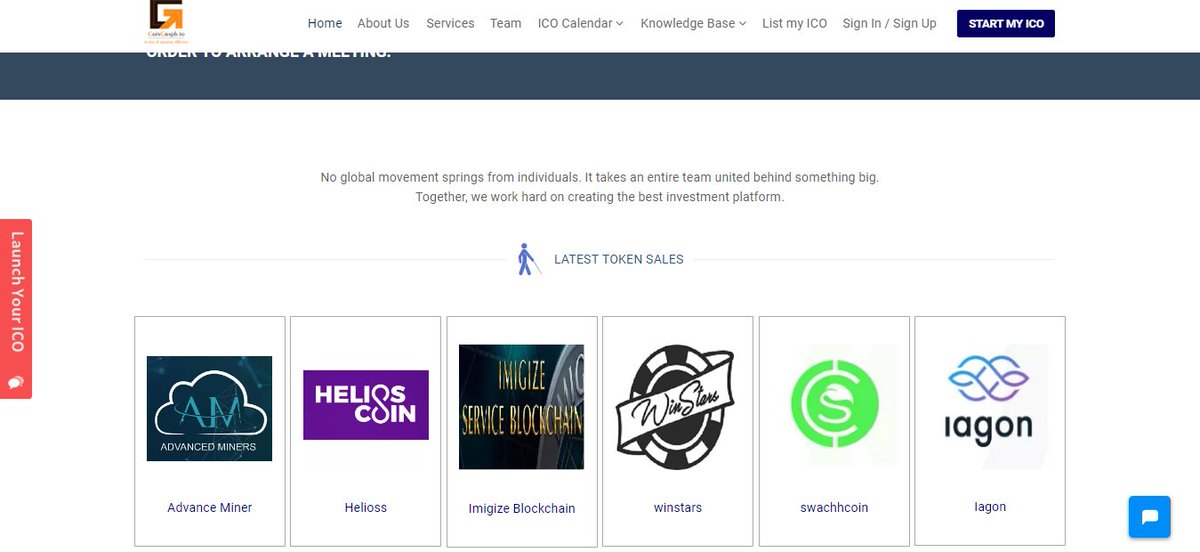The height and width of the screenshot is (552, 1200).
Task: Click the Imigize Blockchain title link
Action: (x=522, y=508)
